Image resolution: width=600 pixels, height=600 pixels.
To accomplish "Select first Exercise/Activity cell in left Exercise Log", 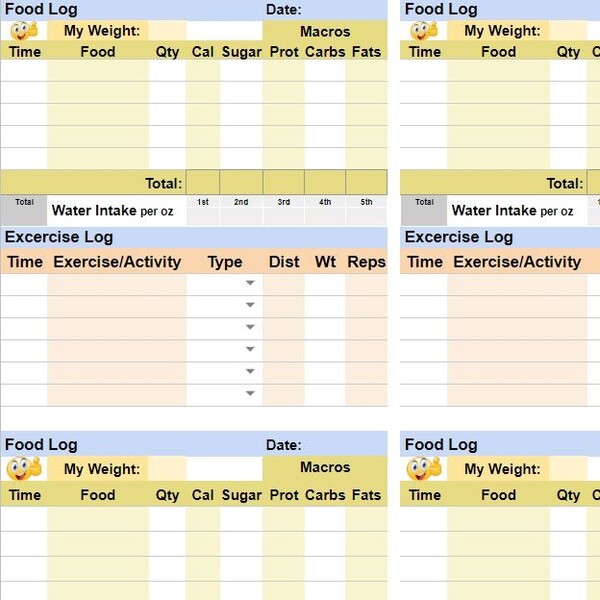I will pyautogui.click(x=117, y=284).
